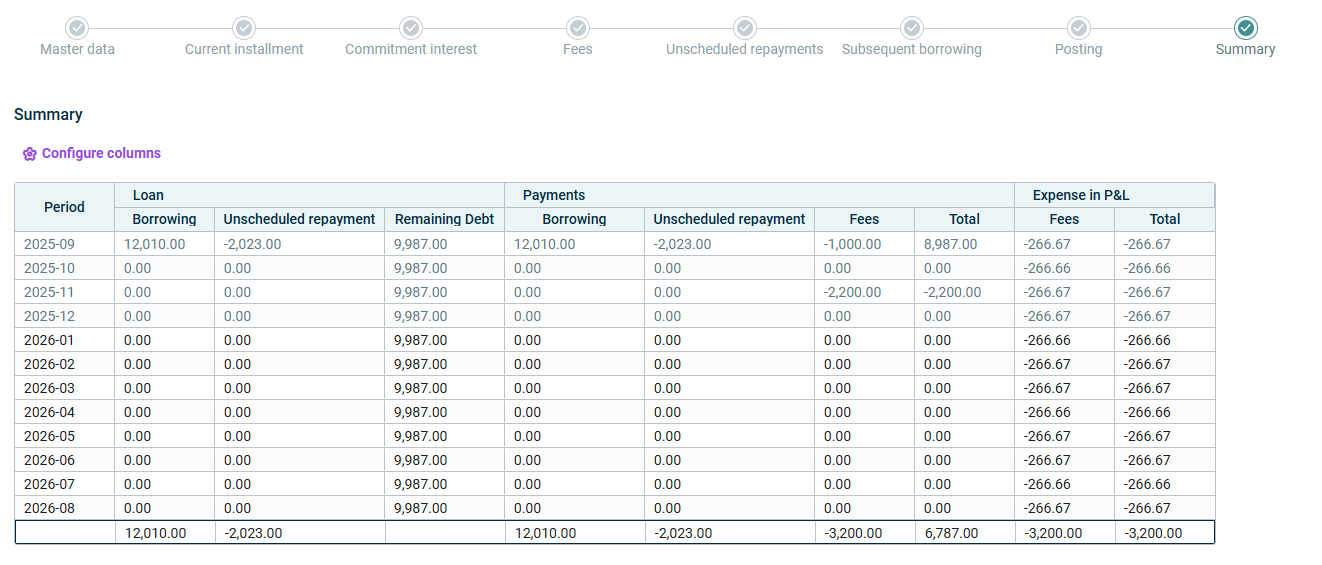Viewport: 1322px width, 565px height.
Task: Click the 8,987.00 total payment cell
Action: (965, 244)
